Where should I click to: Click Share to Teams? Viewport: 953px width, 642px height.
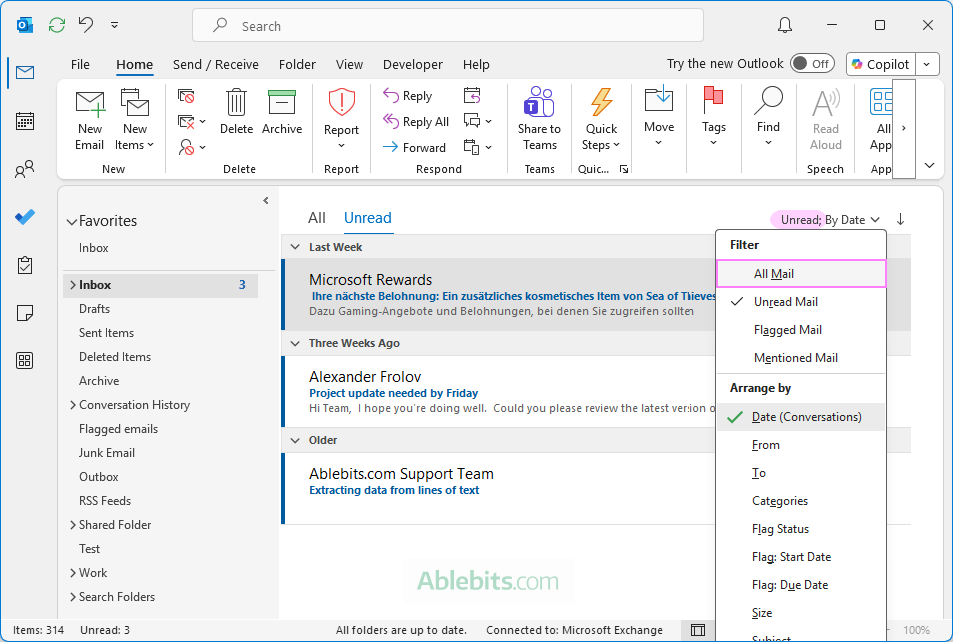click(x=540, y=119)
